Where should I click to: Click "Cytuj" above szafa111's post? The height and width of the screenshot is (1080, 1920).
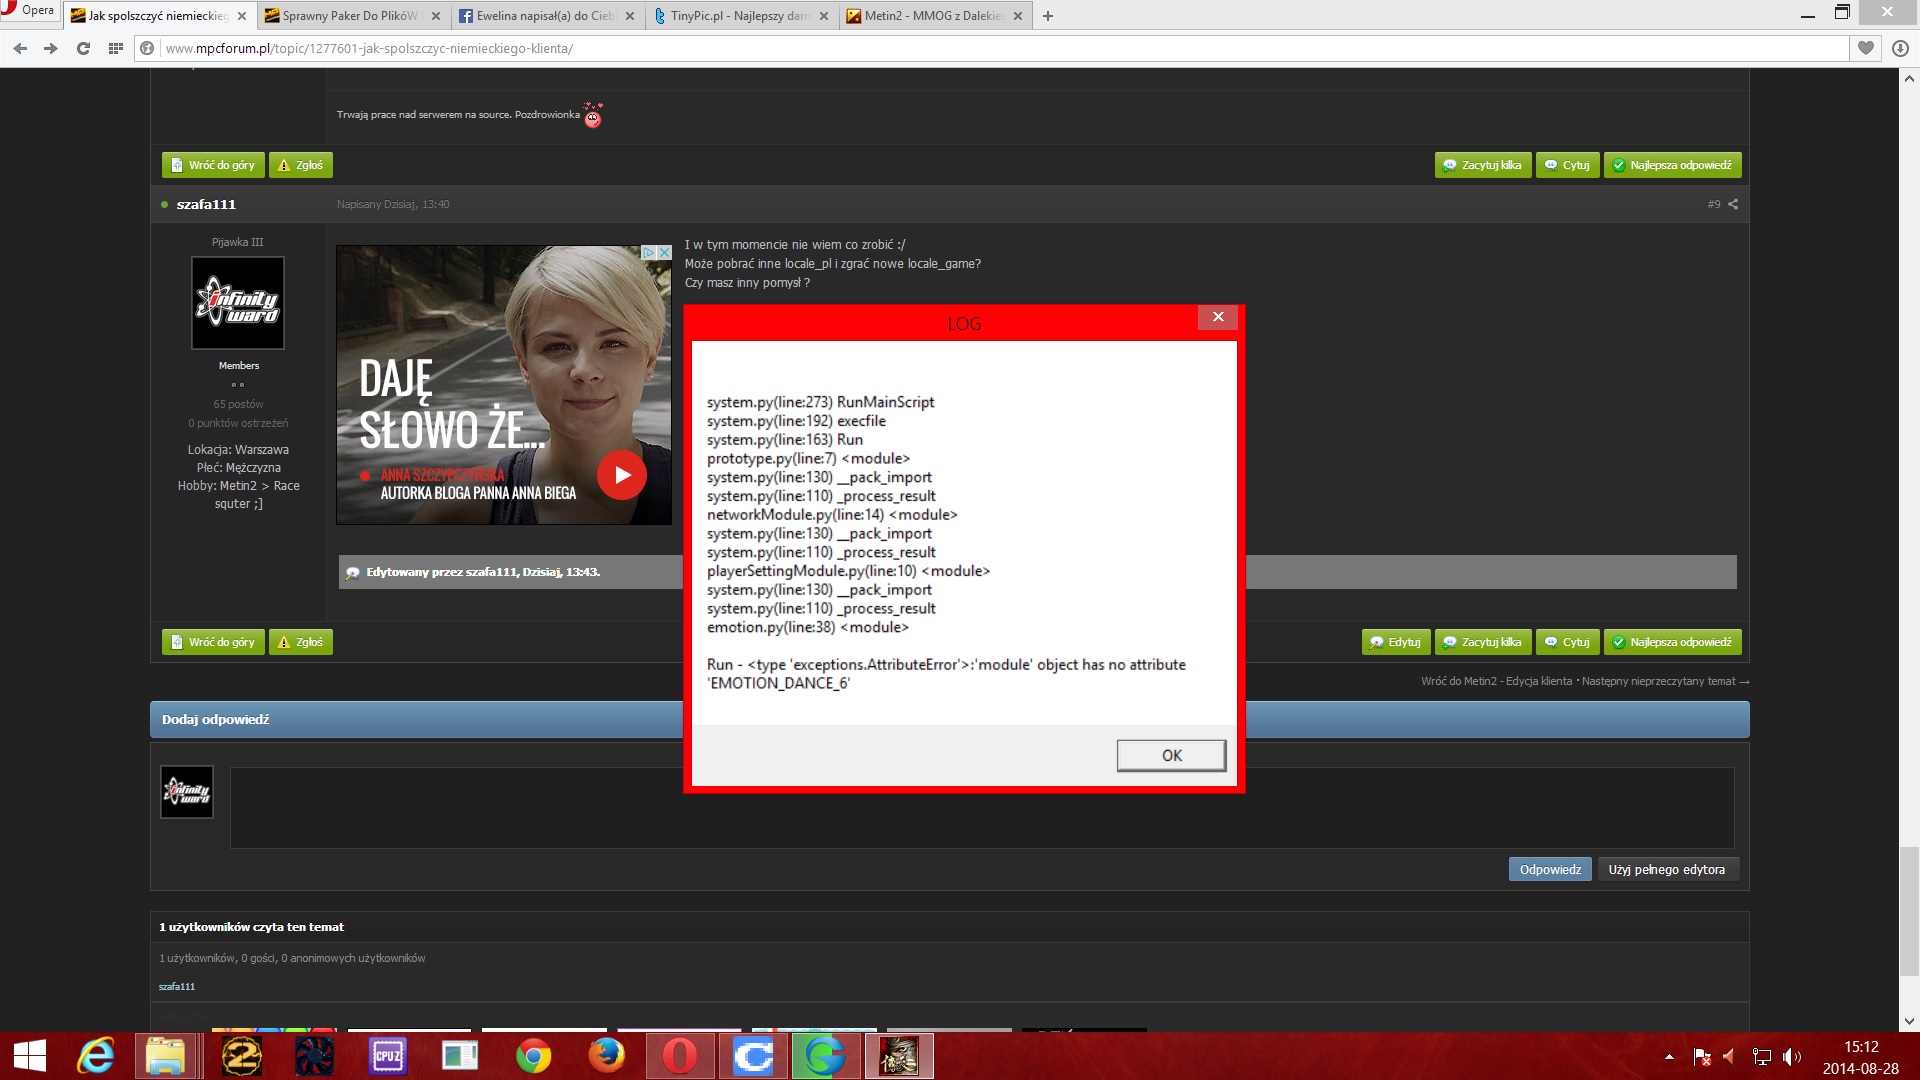tap(1568, 165)
